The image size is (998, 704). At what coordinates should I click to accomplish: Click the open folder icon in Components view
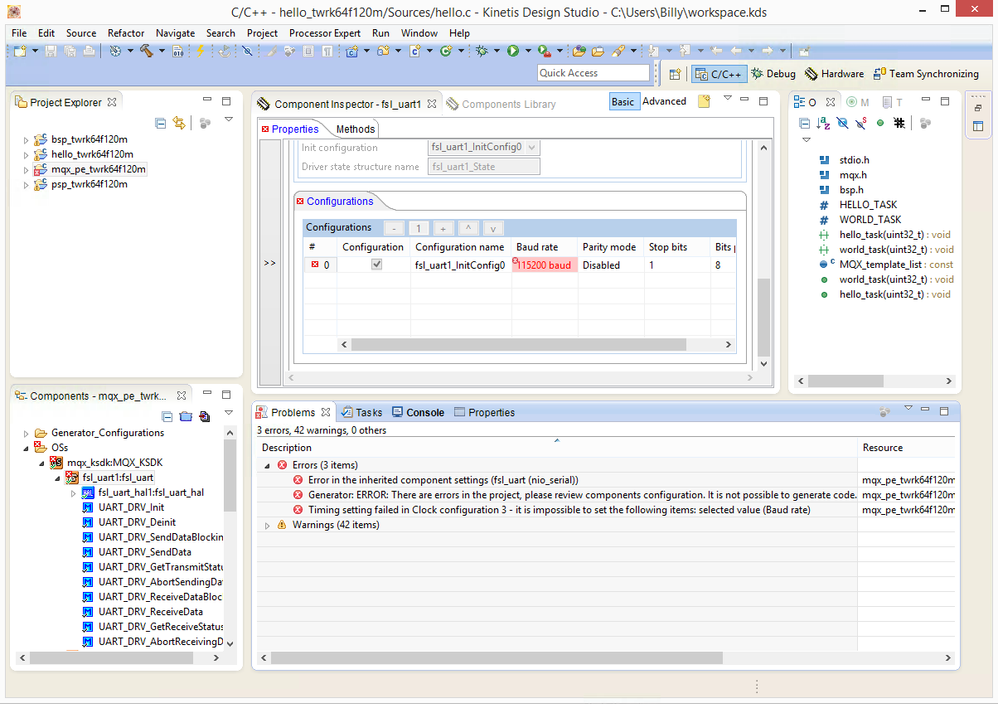[x=186, y=417]
